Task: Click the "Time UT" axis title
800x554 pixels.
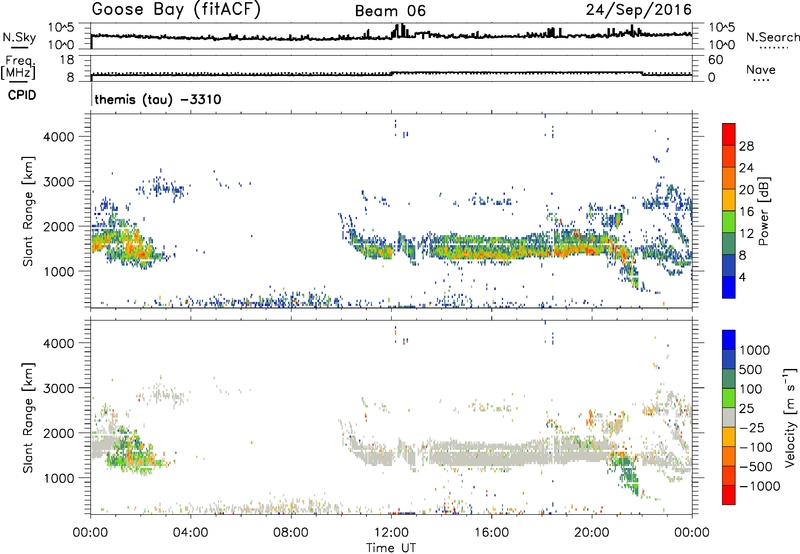Action: click(x=391, y=547)
